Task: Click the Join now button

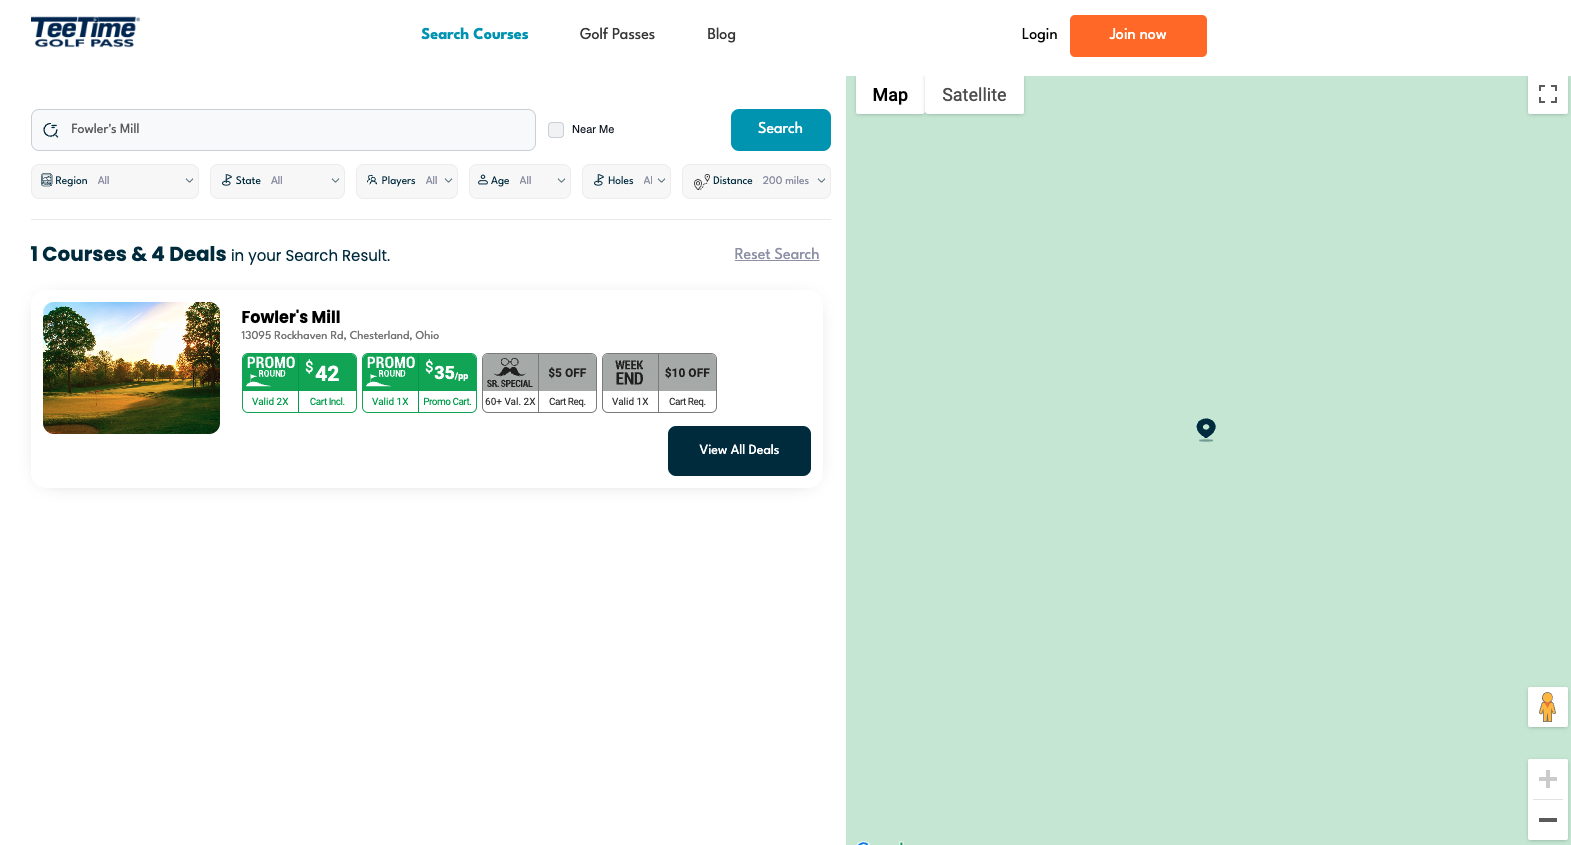Action: 1138,36
